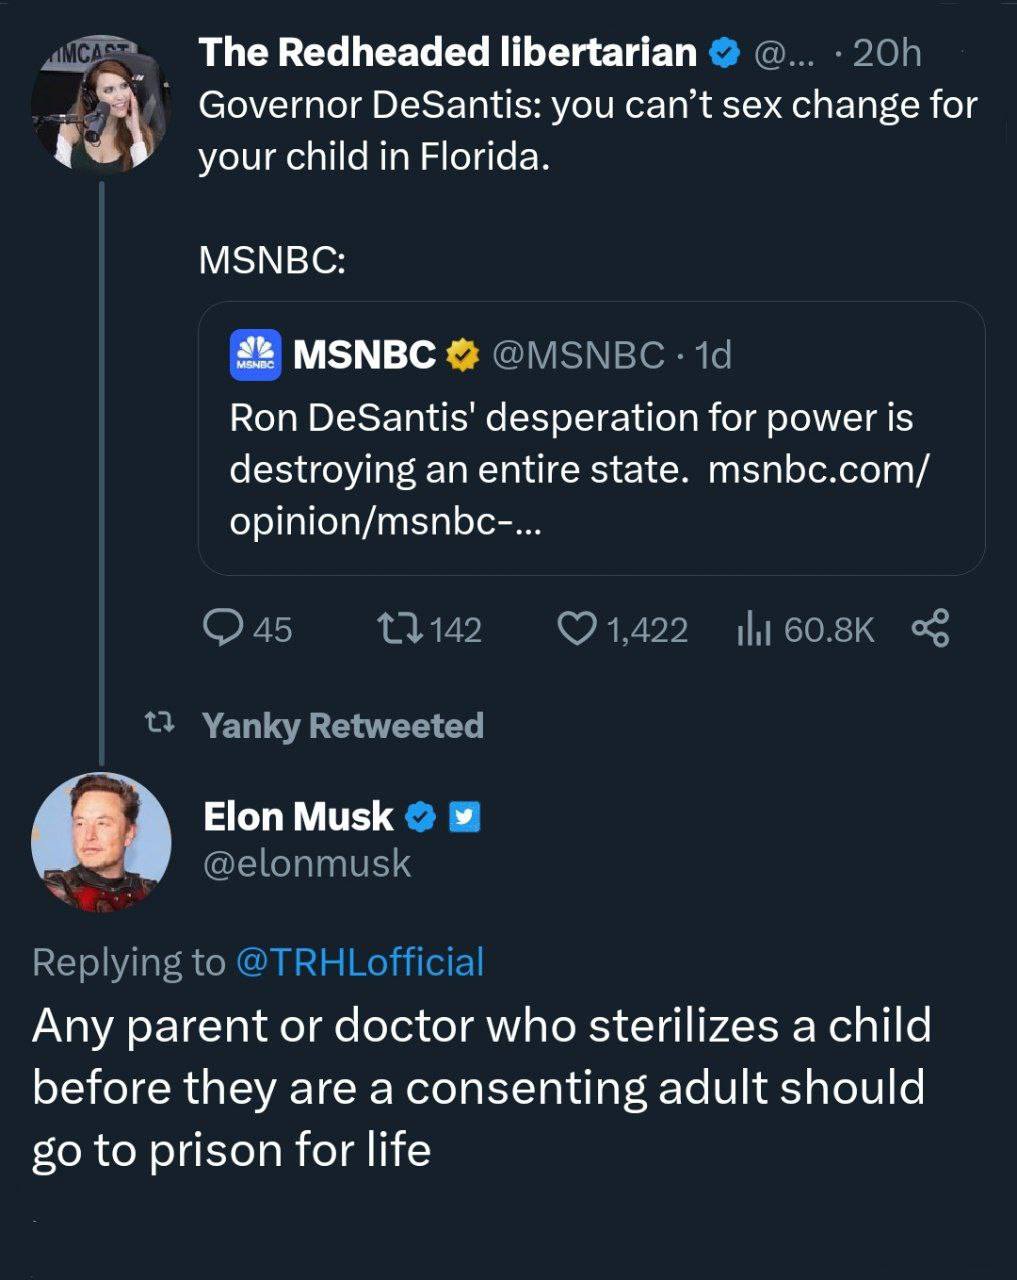Like the post with the heart icon

click(x=576, y=628)
